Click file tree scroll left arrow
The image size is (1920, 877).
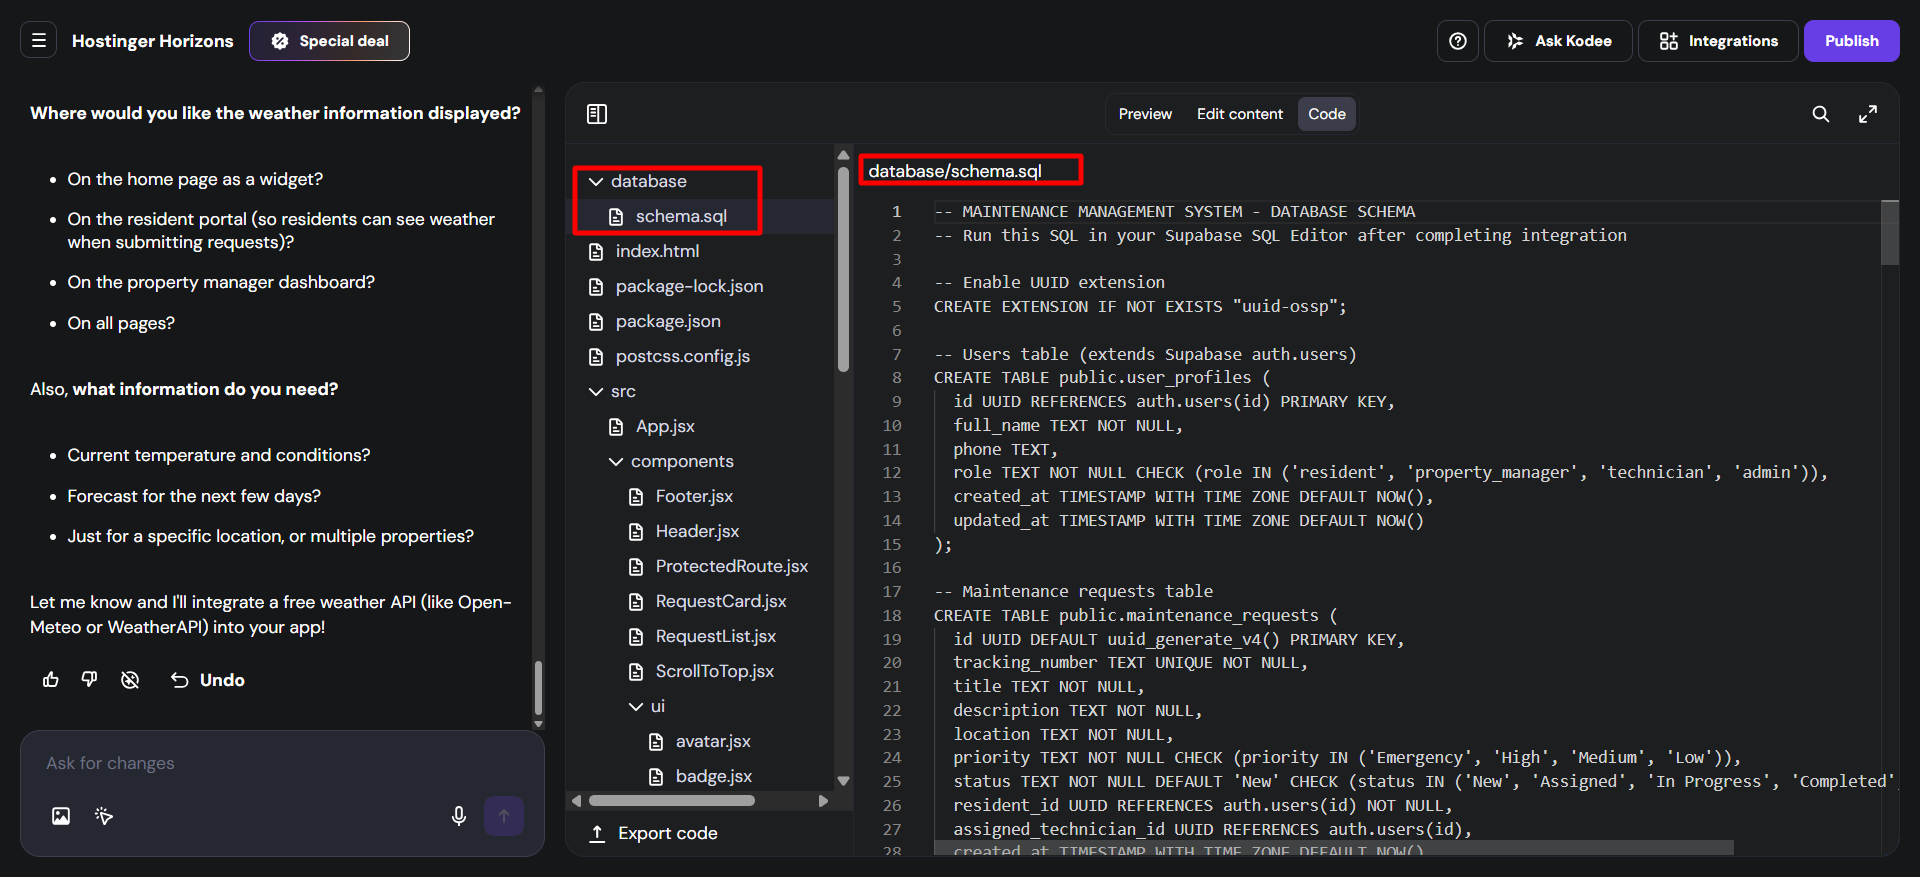click(576, 801)
